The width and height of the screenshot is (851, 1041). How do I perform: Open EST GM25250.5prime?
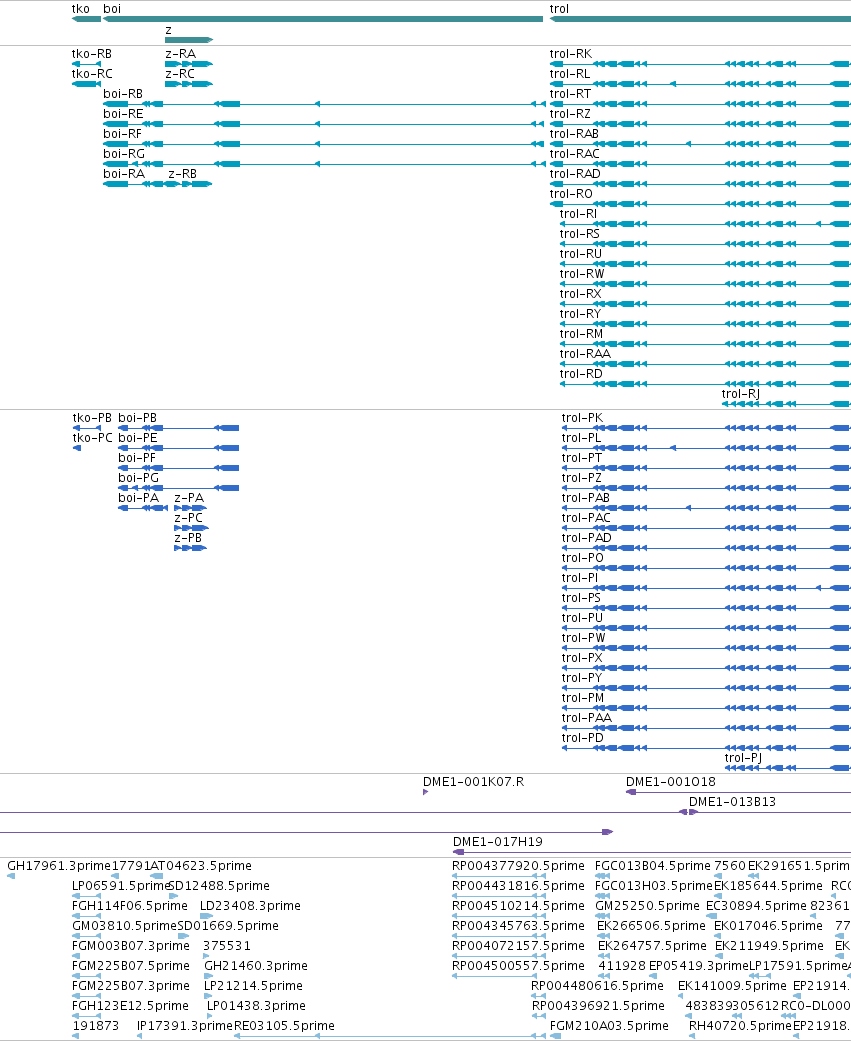(x=647, y=906)
